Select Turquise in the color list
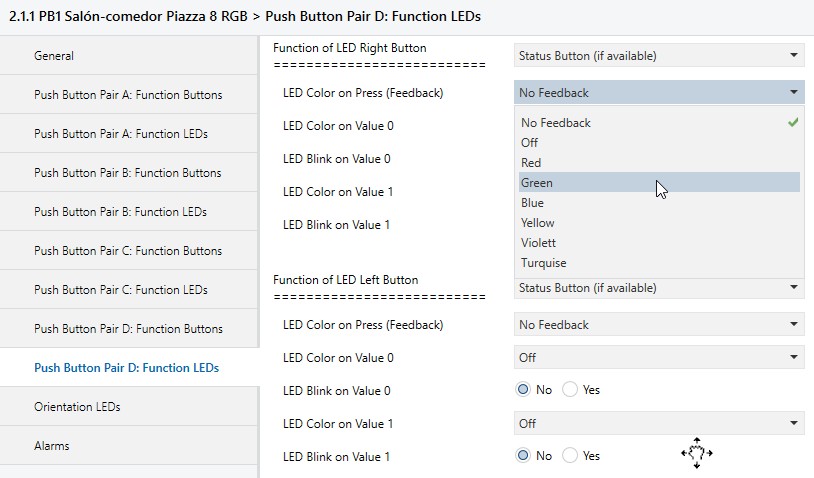The width and height of the screenshot is (814, 478). click(x=544, y=263)
